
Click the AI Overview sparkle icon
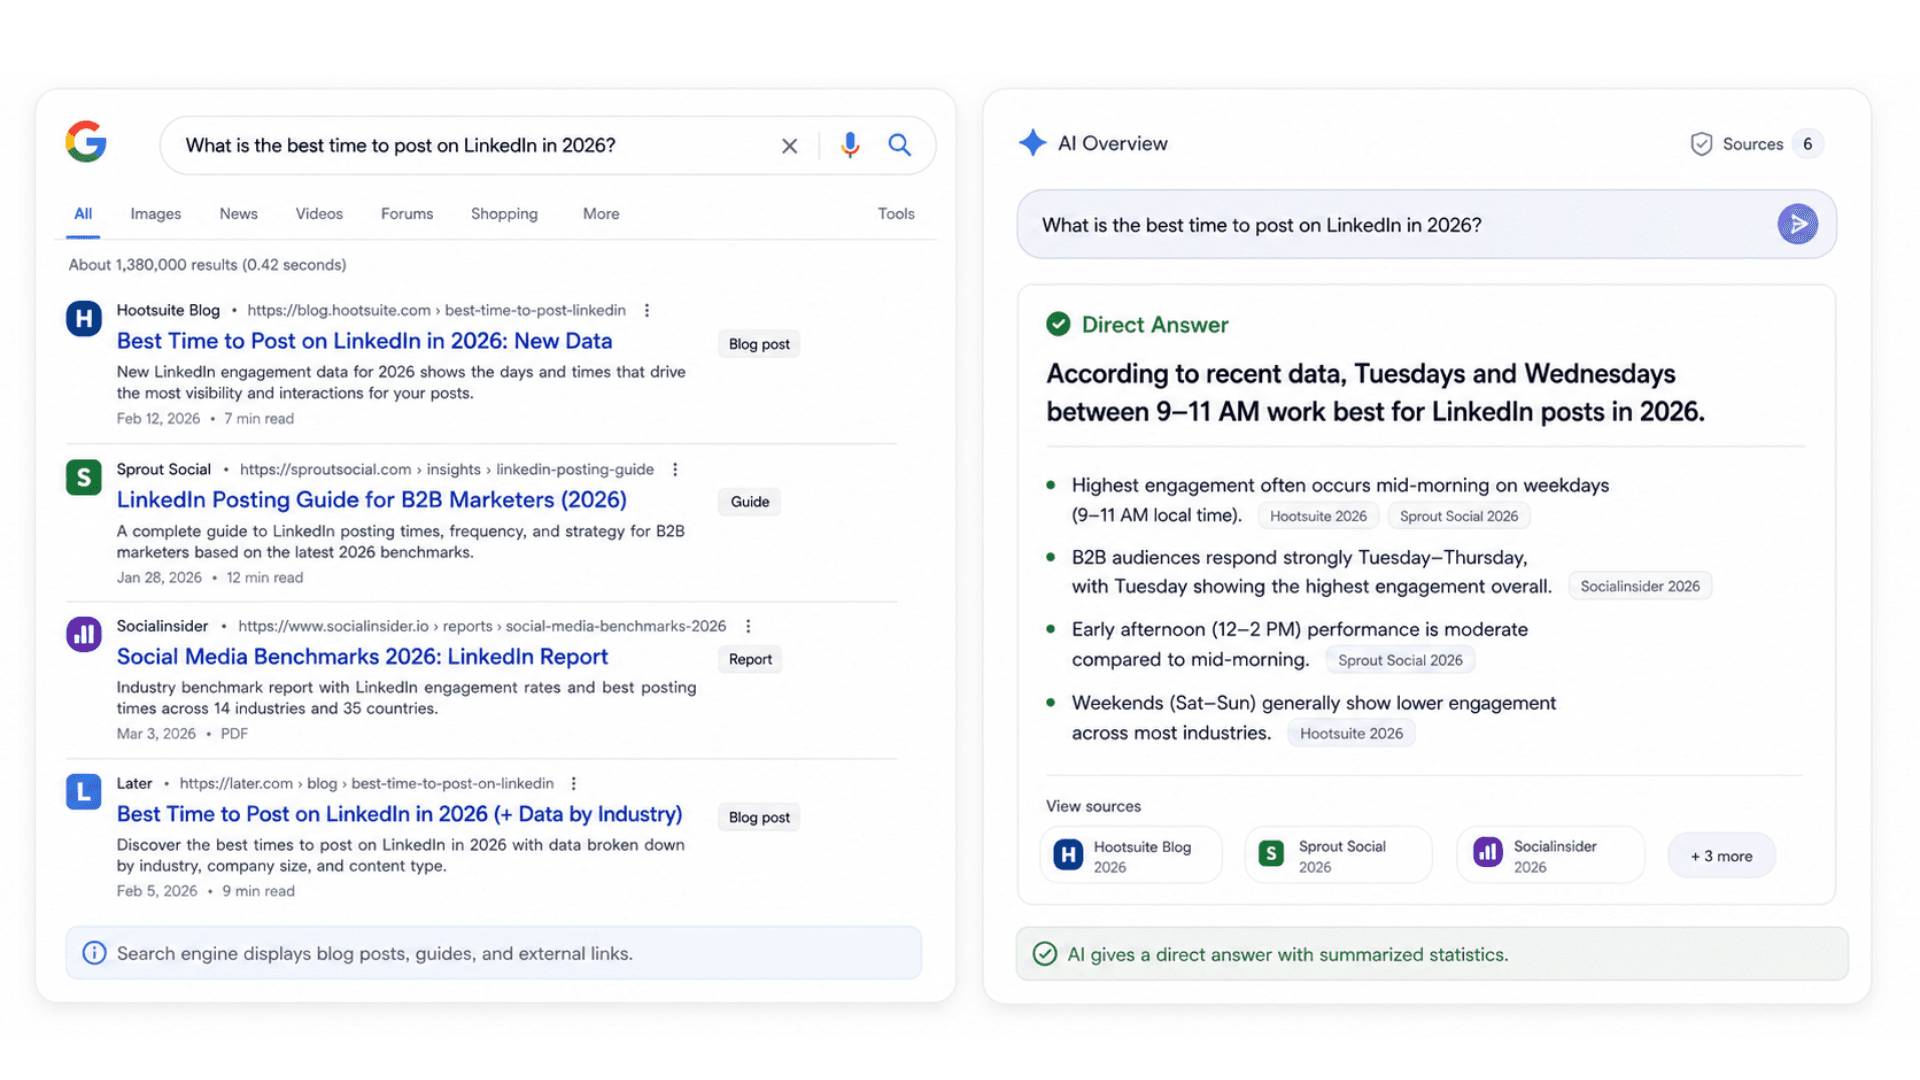[x=1033, y=143]
